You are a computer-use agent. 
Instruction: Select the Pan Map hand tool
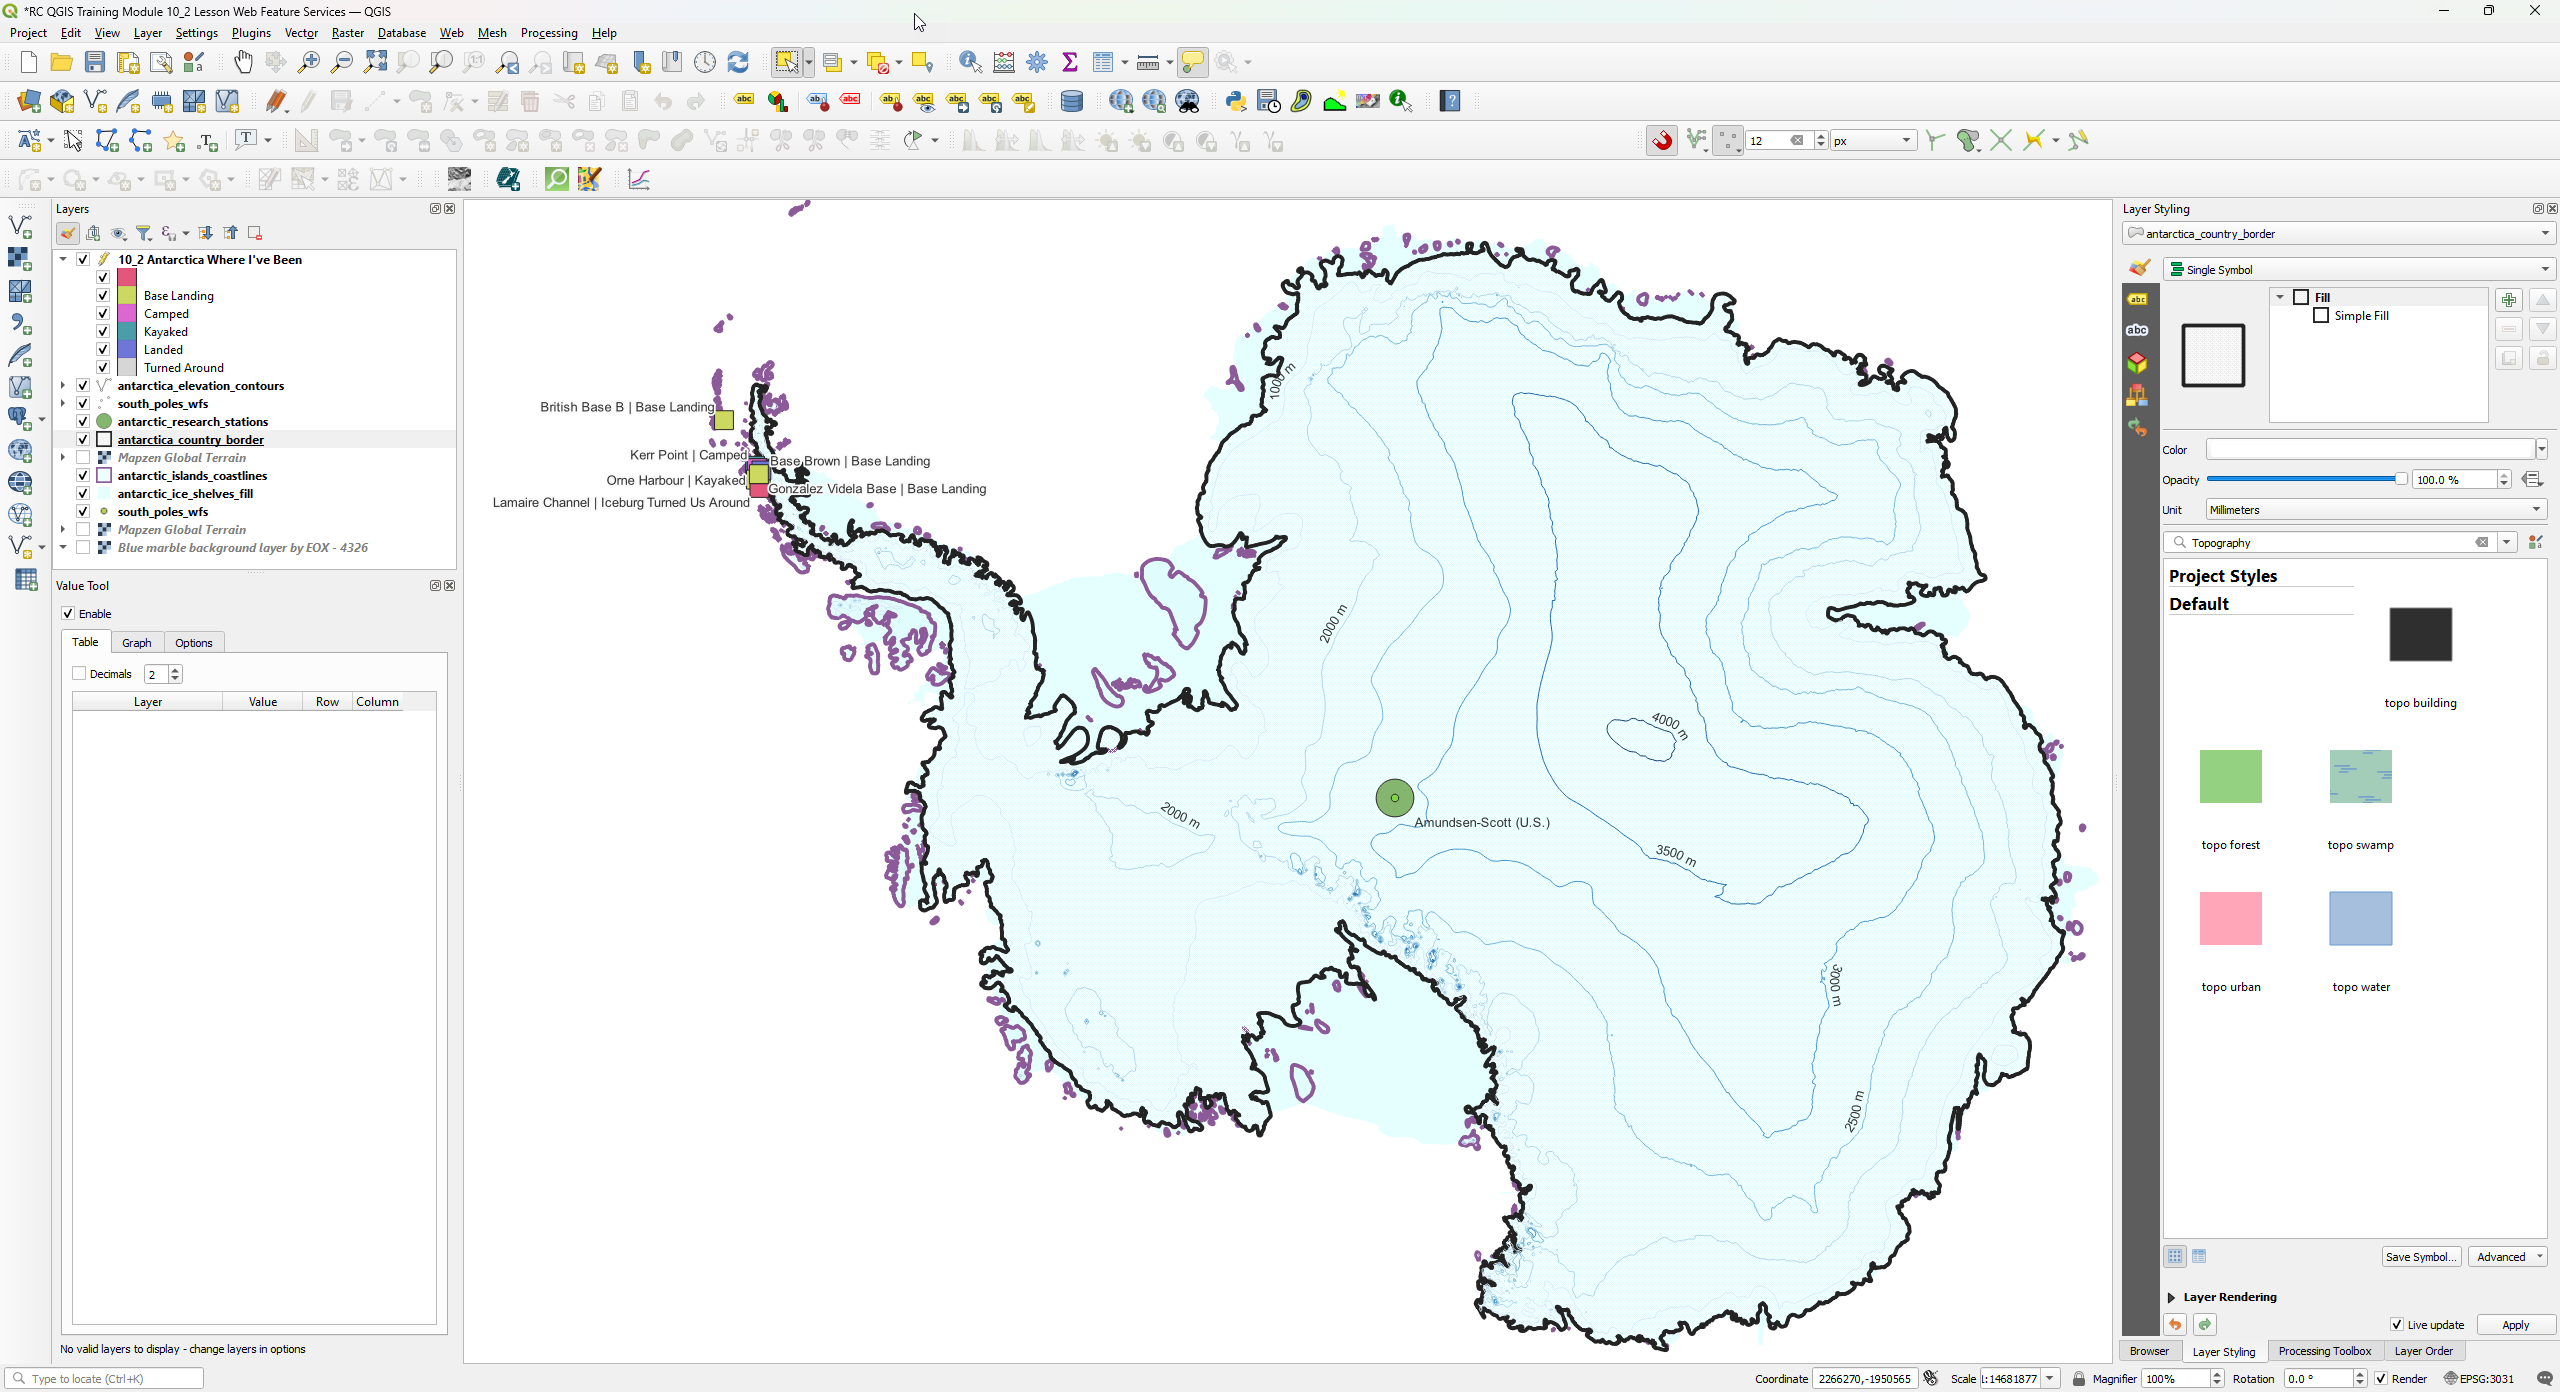click(x=243, y=62)
